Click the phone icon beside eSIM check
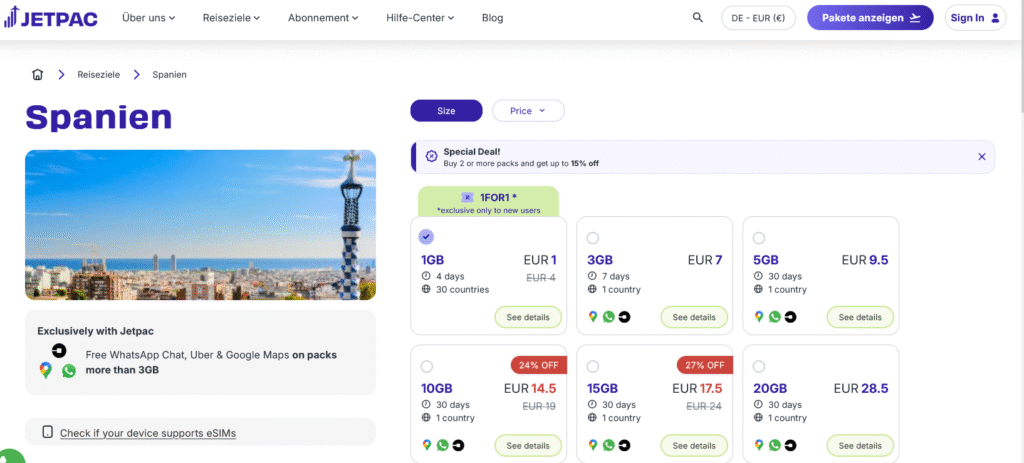This screenshot has height=463, width=1024. (x=47, y=432)
